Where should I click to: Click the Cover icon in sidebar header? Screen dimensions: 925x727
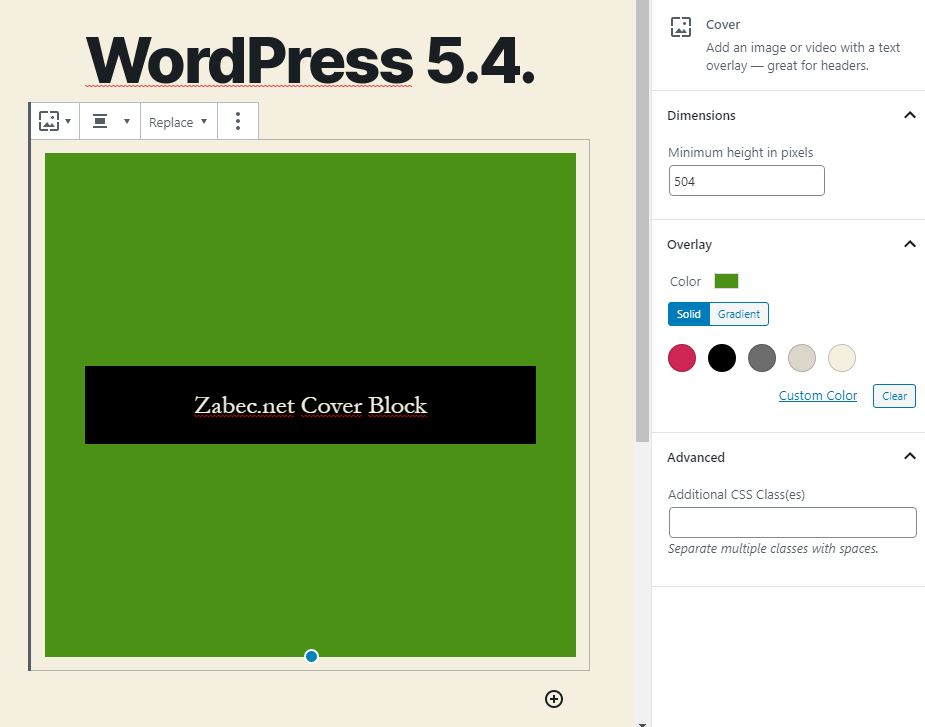(x=681, y=28)
